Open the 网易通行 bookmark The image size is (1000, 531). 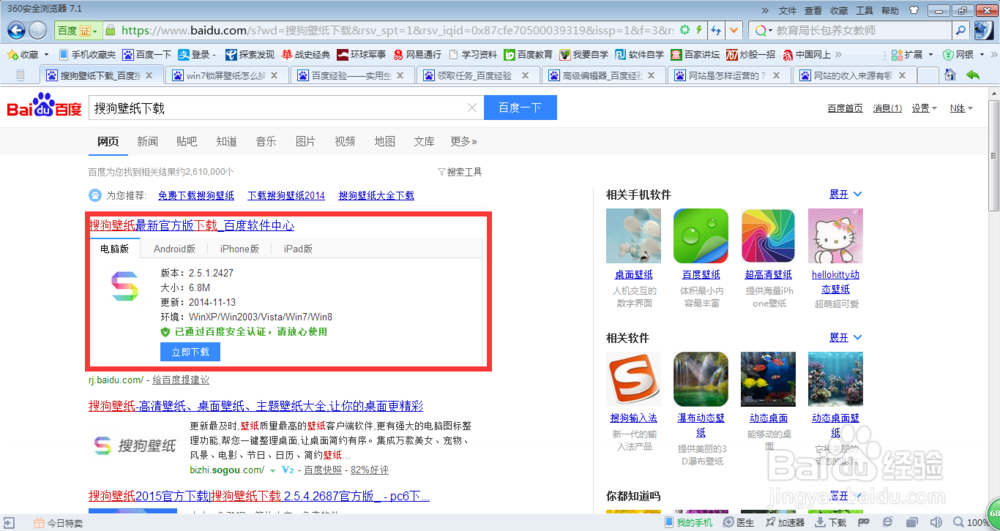click(418, 55)
